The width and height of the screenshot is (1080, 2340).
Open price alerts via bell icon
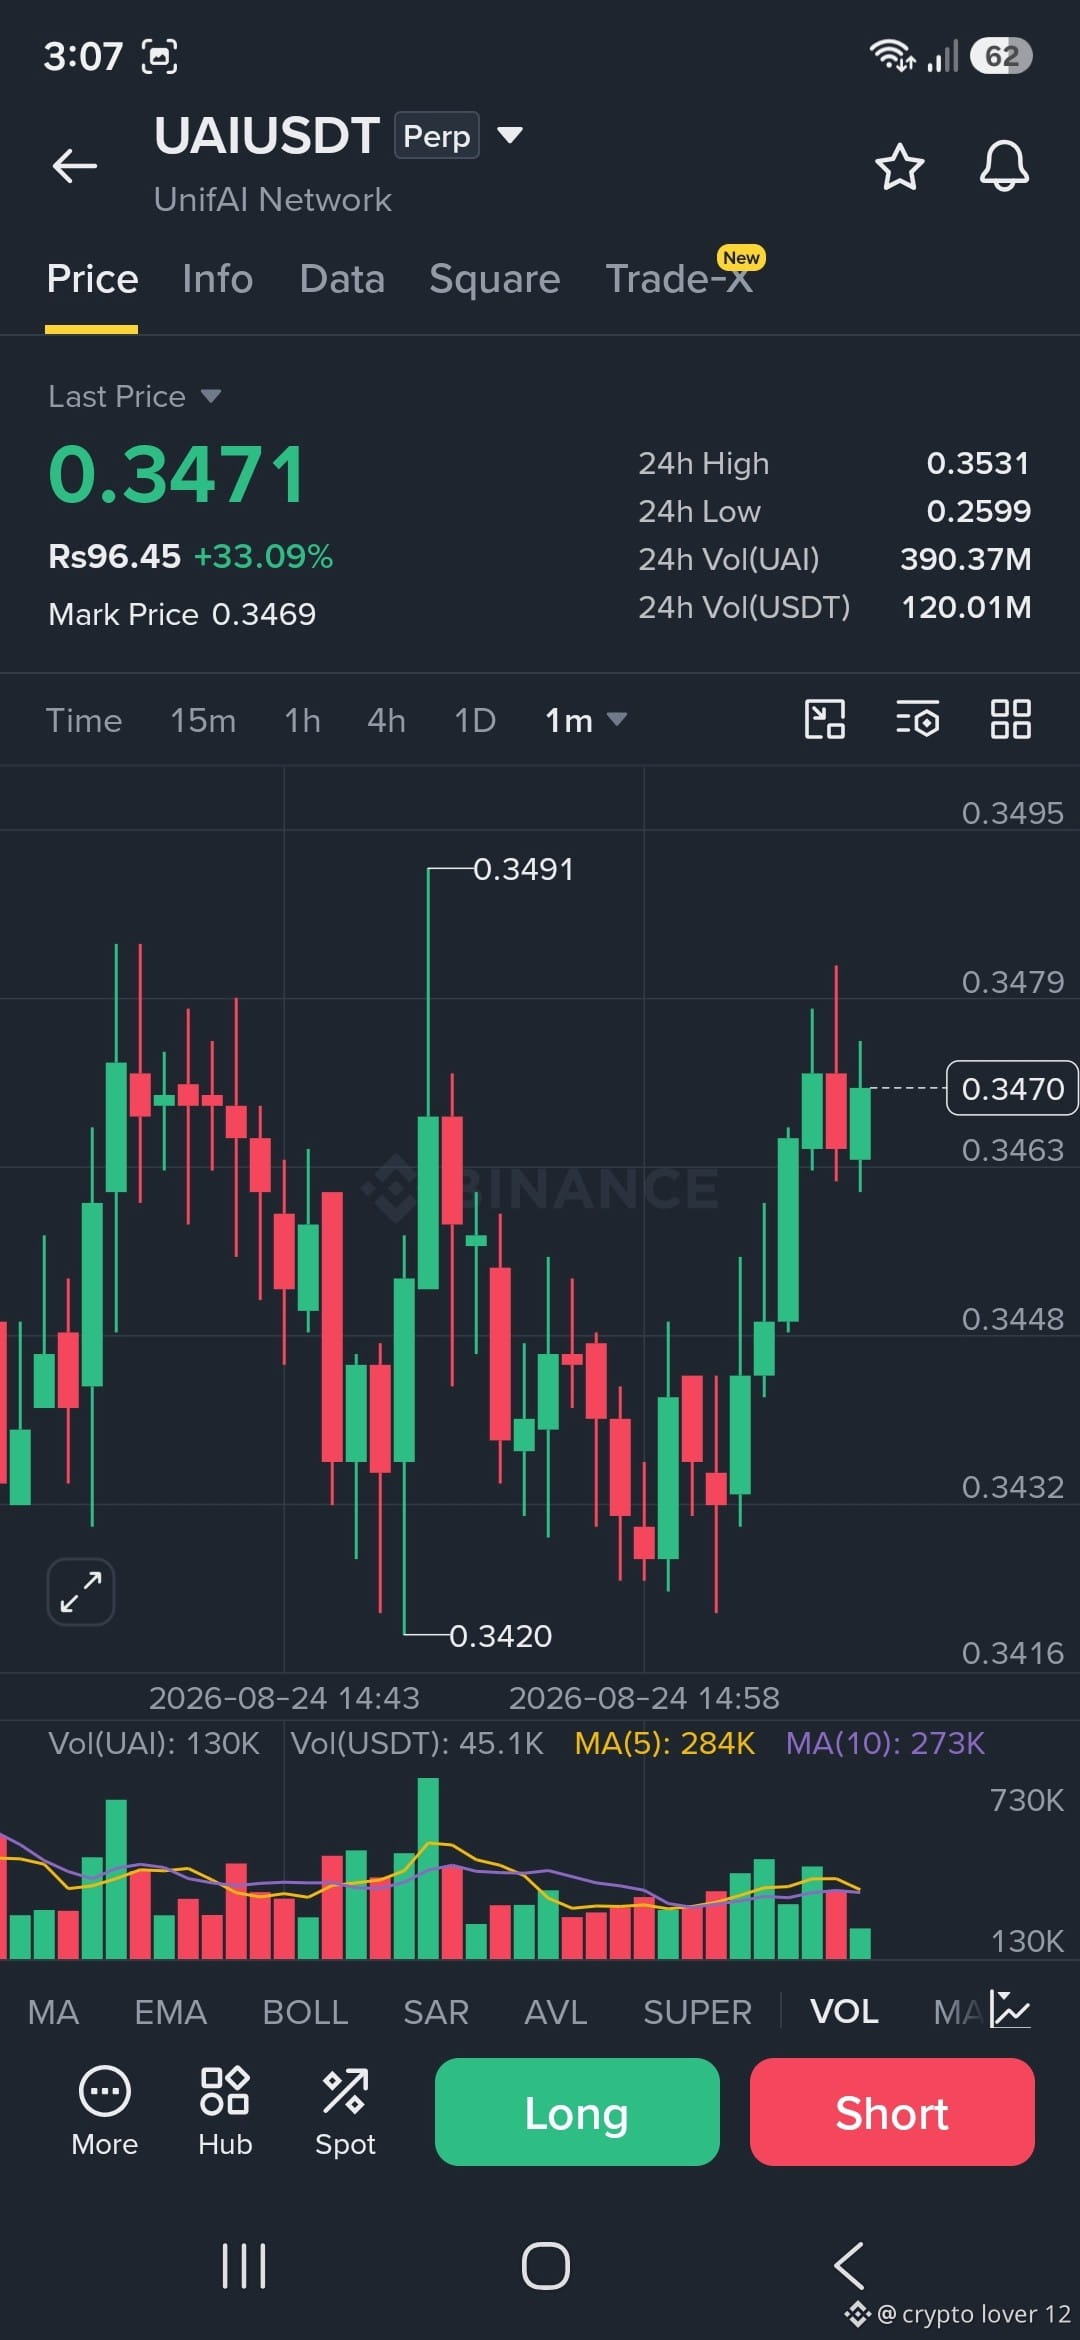pyautogui.click(x=1004, y=166)
